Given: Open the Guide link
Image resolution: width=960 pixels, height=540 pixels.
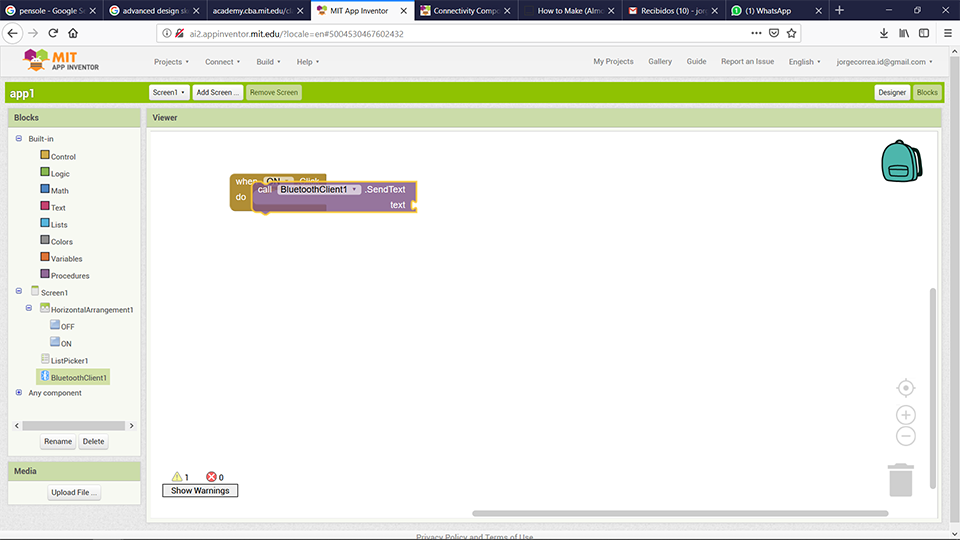Looking at the screenshot, I should [696, 61].
